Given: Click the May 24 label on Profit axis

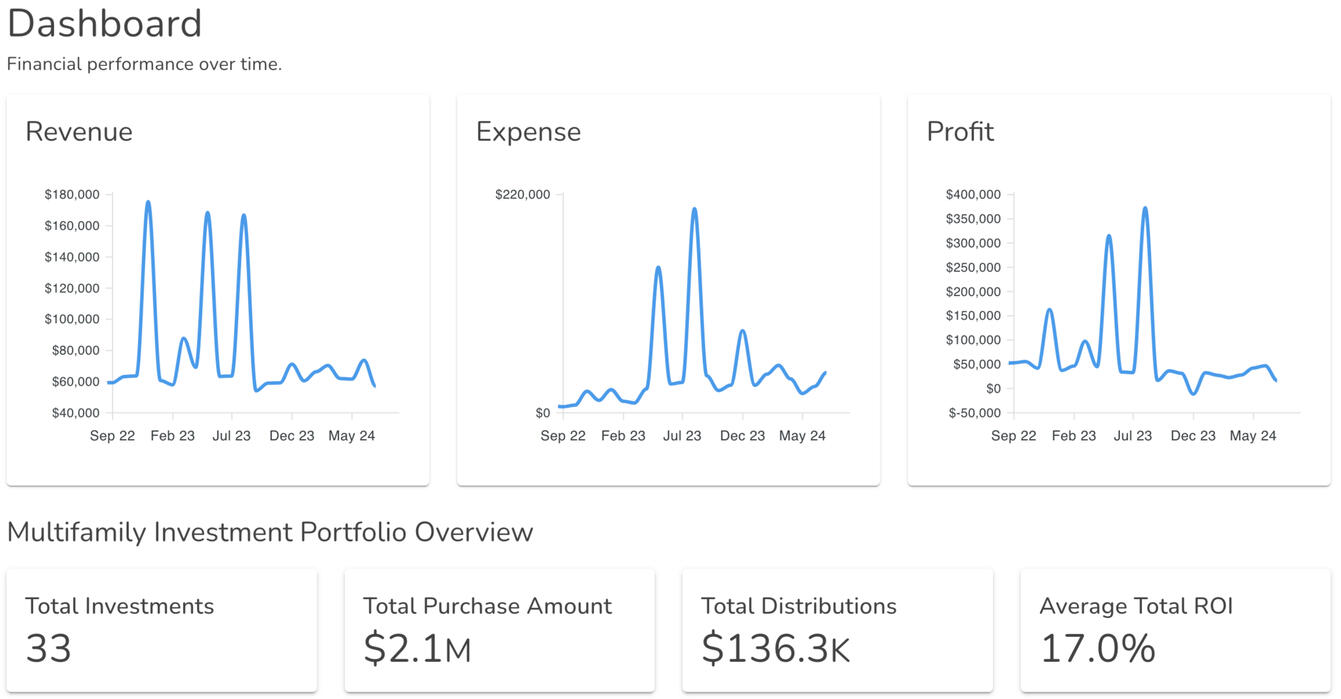Looking at the screenshot, I should pyautogui.click(x=1252, y=436).
